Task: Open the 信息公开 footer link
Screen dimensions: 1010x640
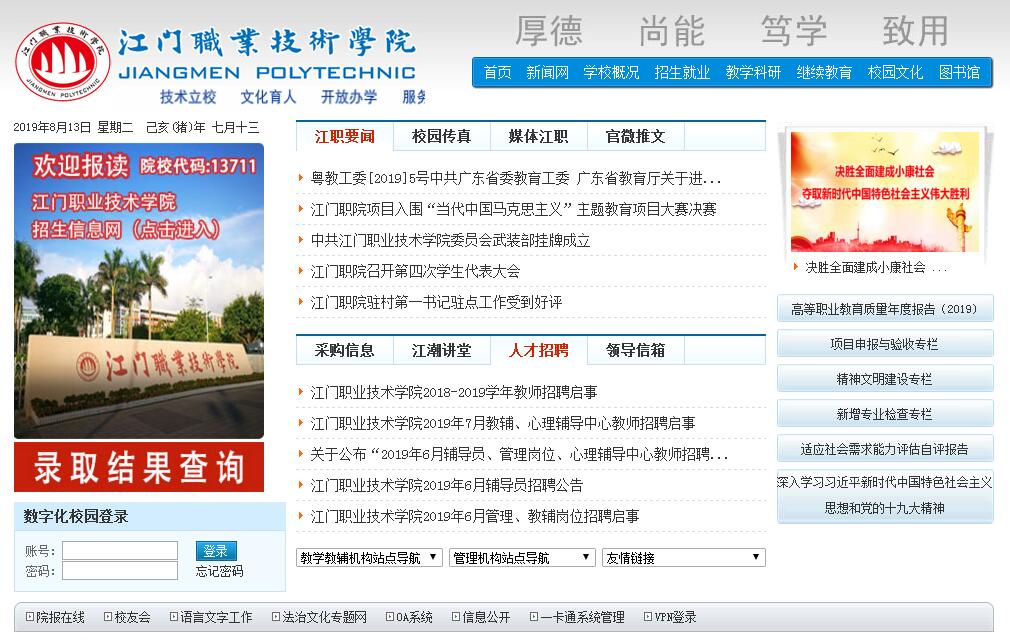Action: (485, 617)
